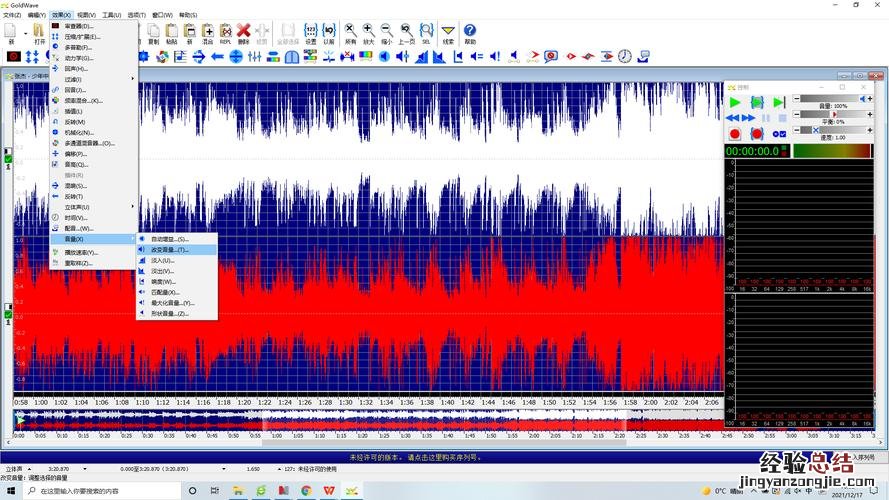Click the blue Rewind button in control panel
Viewport: 889px width, 500px height.
tap(733, 118)
